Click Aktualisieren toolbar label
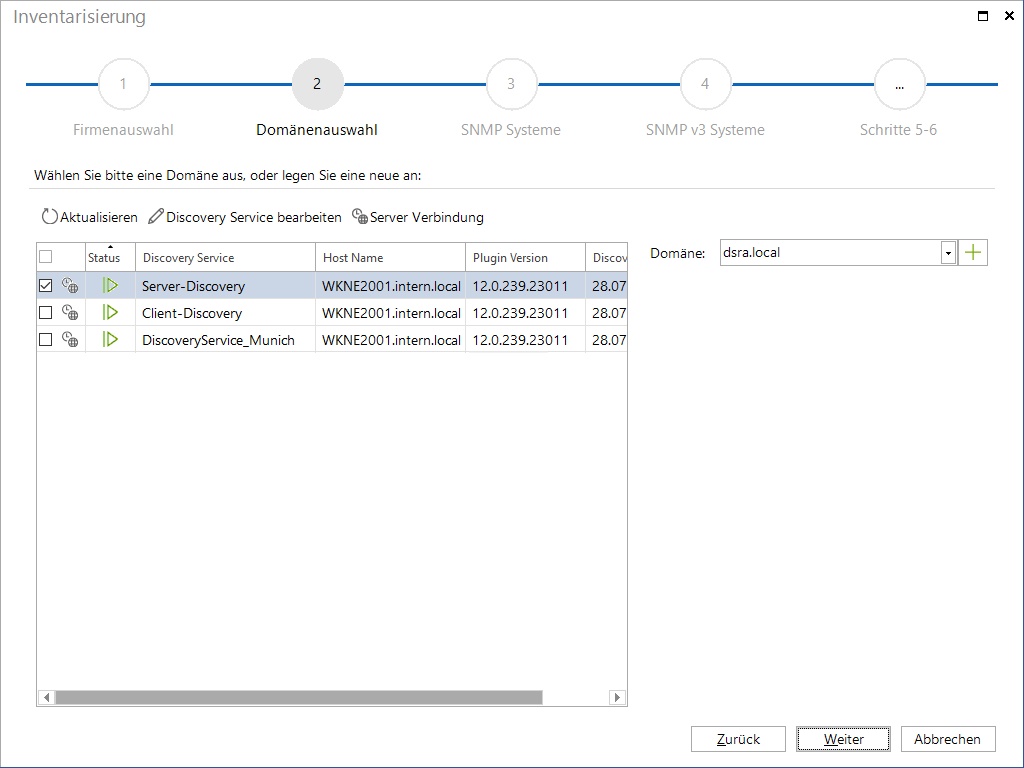The width and height of the screenshot is (1024, 768). coord(99,217)
